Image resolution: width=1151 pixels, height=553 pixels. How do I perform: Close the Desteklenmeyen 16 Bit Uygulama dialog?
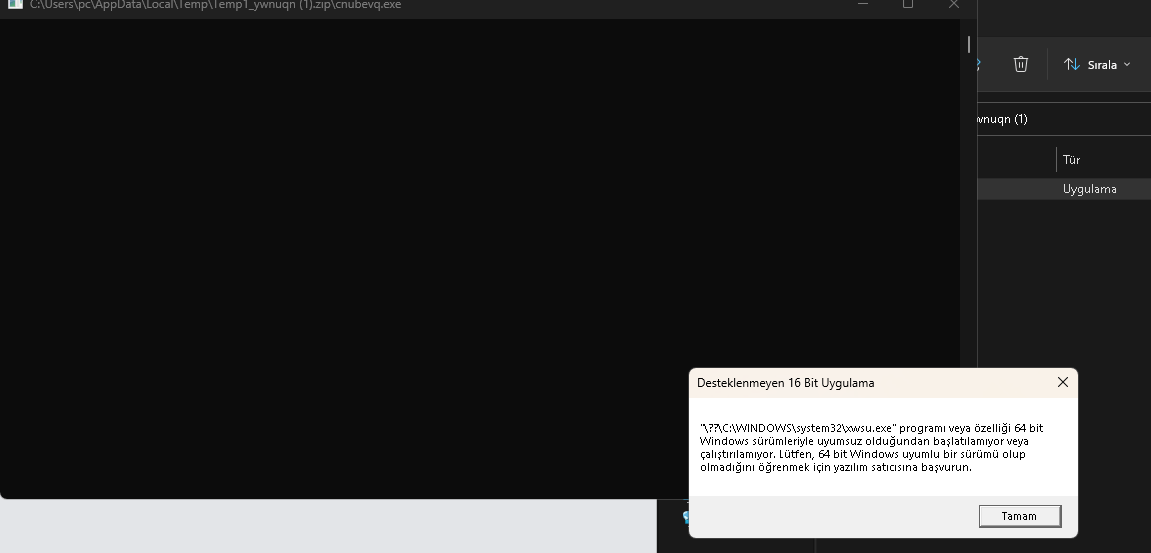coord(1062,382)
